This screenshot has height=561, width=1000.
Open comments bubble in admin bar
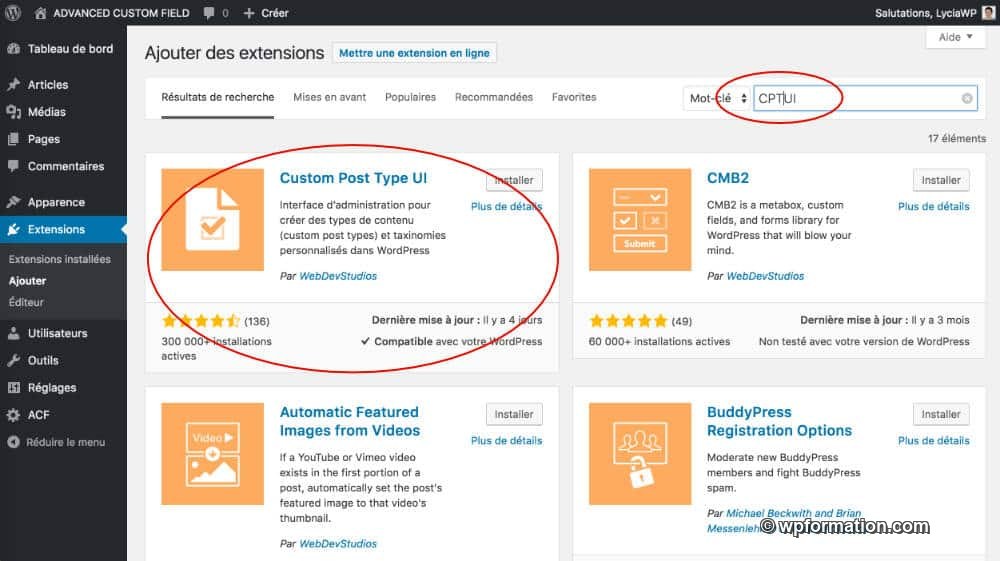tap(209, 13)
